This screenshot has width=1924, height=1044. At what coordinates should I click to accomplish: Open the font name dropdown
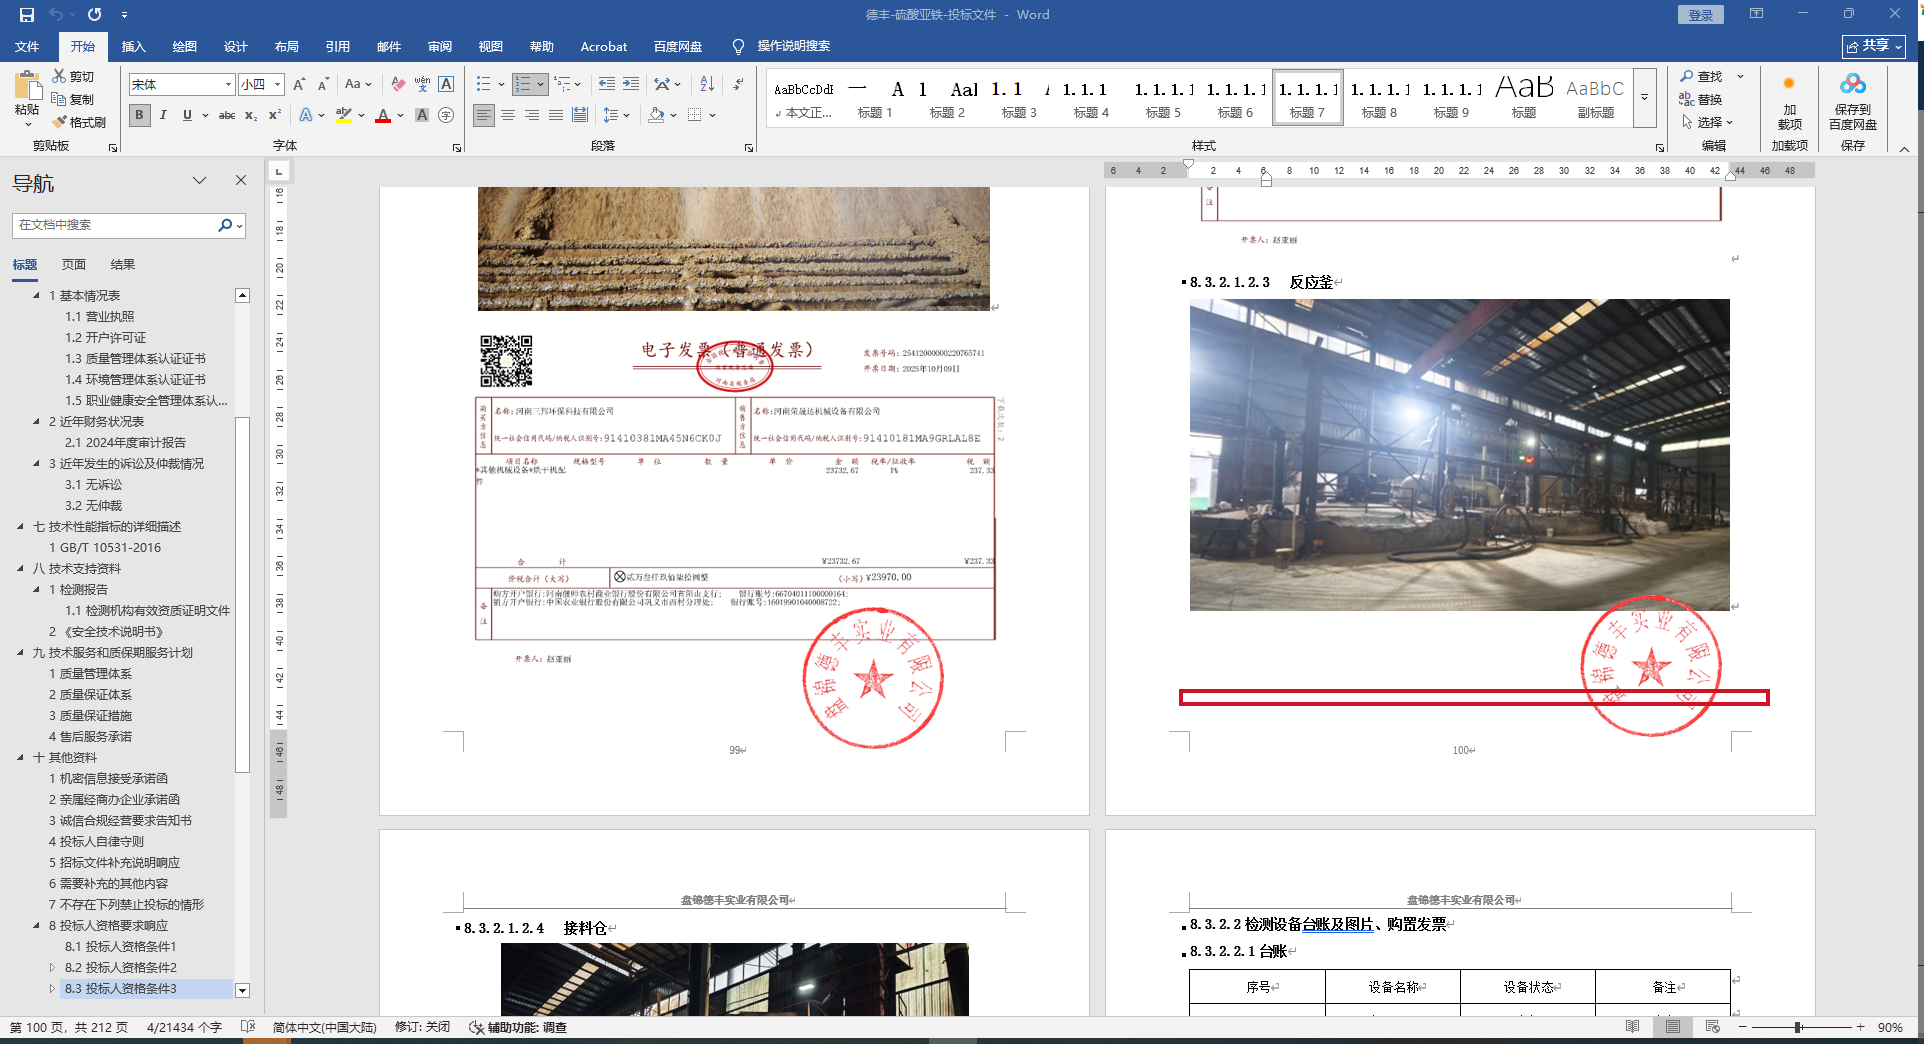(228, 84)
